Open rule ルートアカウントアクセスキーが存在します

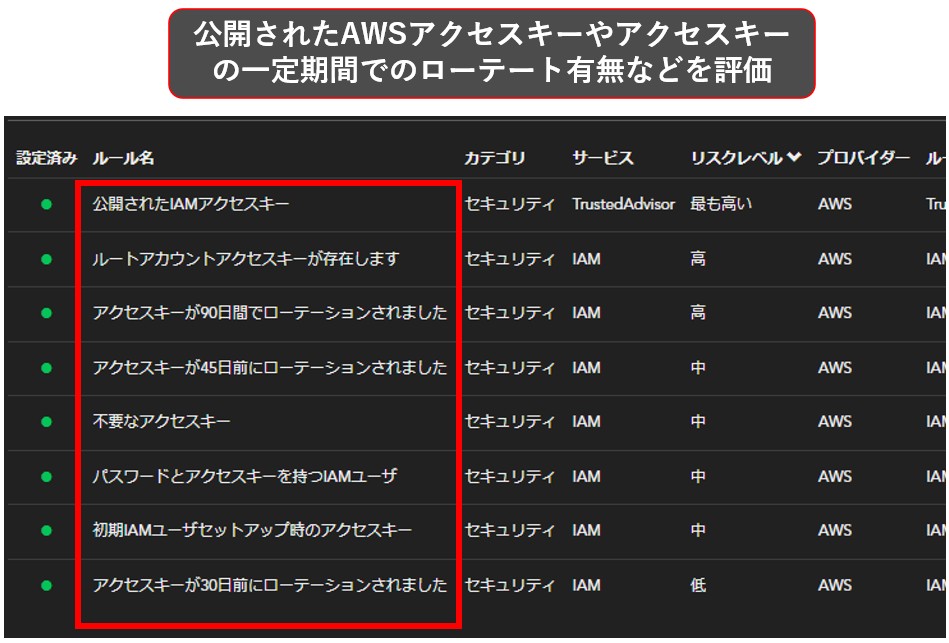pos(246,259)
